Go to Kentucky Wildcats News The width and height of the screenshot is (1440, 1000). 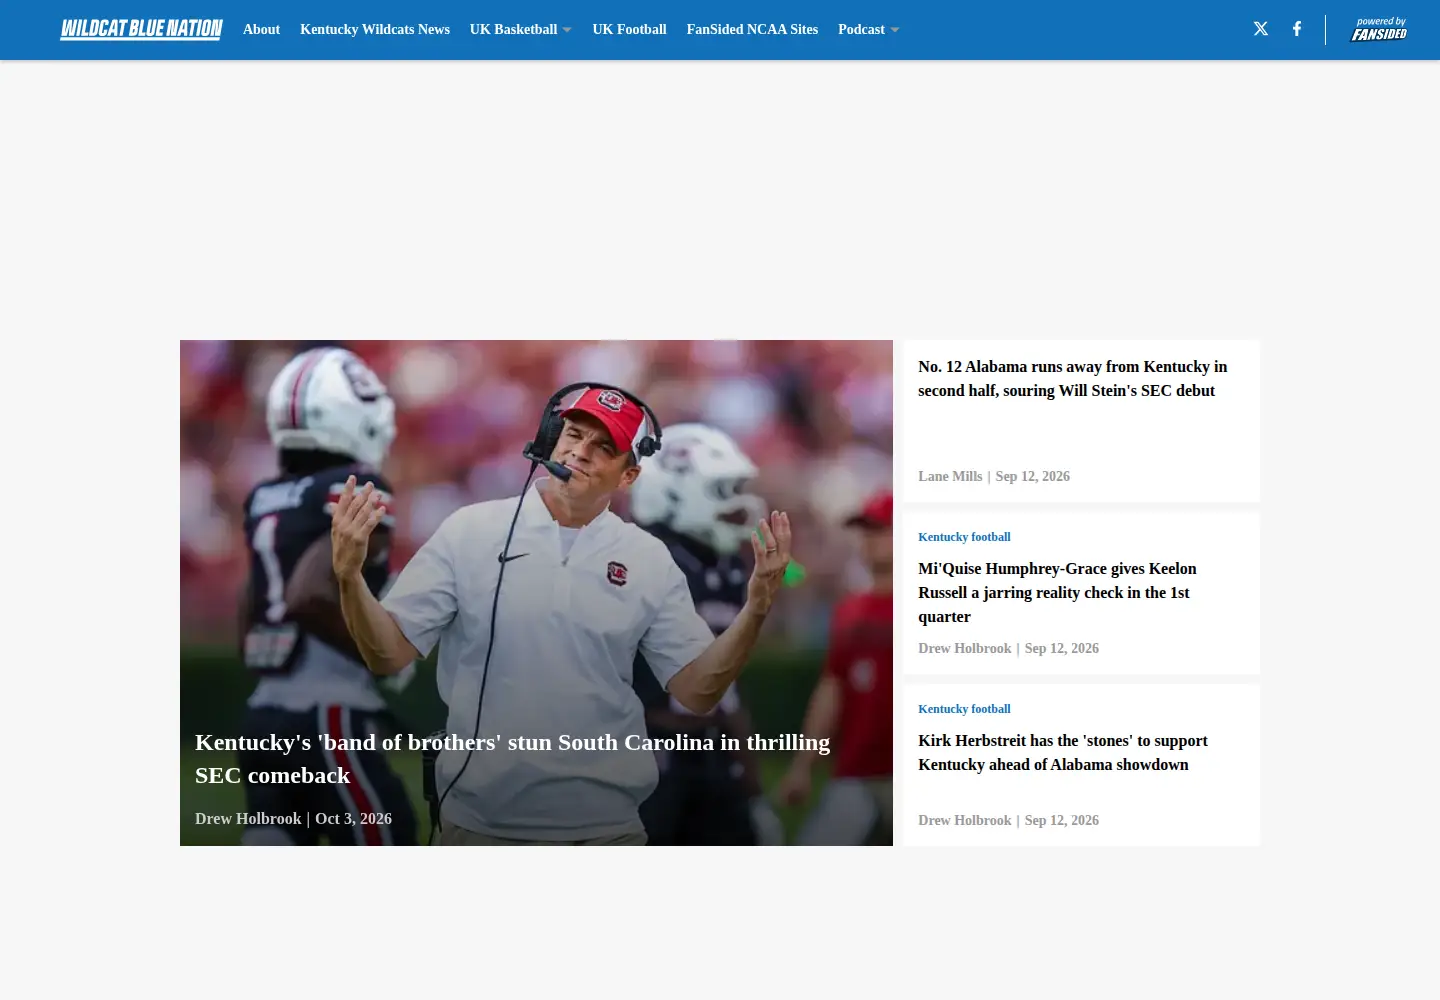click(375, 29)
